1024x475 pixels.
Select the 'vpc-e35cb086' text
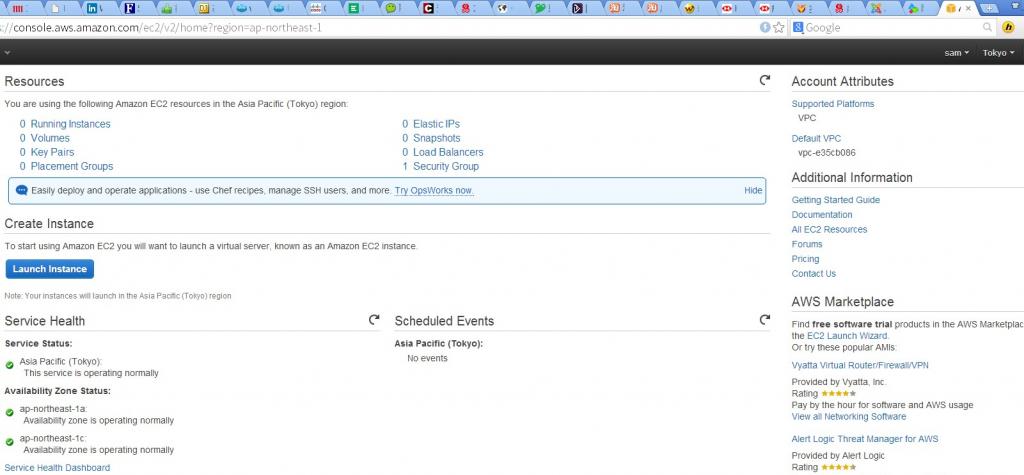(x=827, y=153)
